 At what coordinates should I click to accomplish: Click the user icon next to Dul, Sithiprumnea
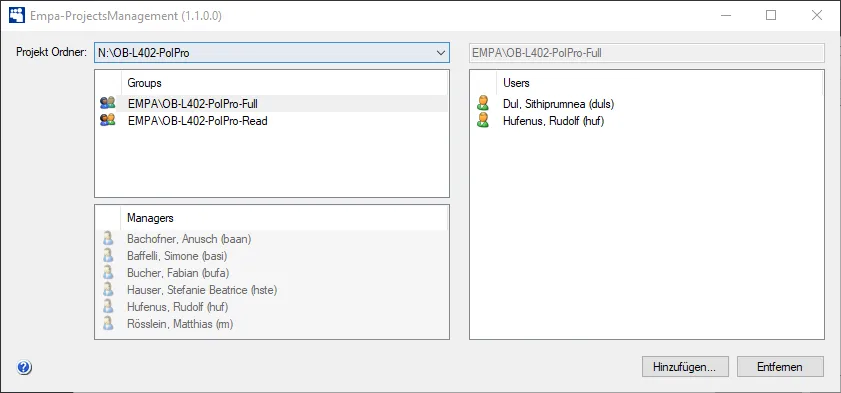(483, 103)
